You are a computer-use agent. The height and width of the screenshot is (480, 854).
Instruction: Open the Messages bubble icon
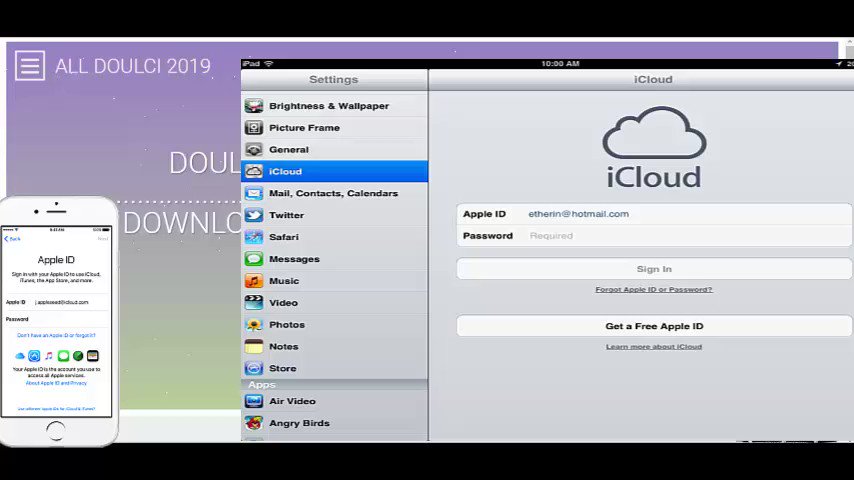[254, 259]
